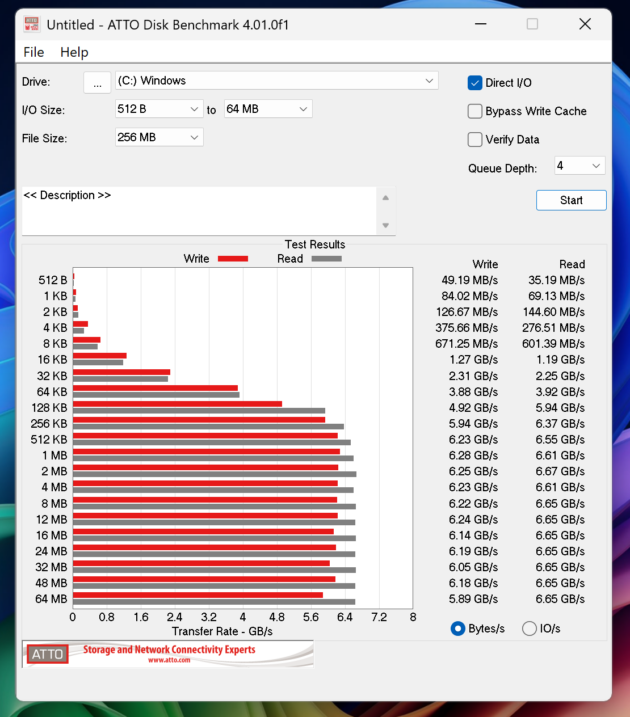The width and height of the screenshot is (630, 717).
Task: Click the gray Read legend swatch
Action: pyautogui.click(x=326, y=259)
